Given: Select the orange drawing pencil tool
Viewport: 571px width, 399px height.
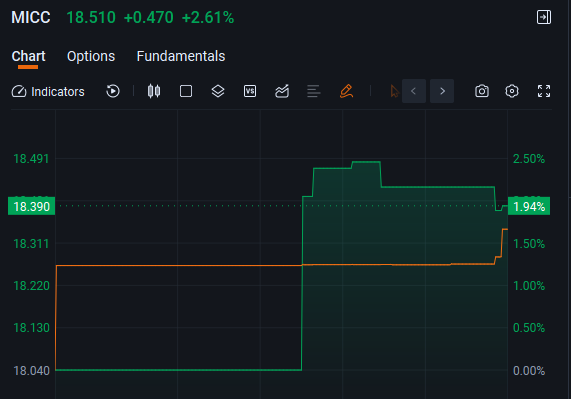Looking at the screenshot, I should tap(346, 91).
